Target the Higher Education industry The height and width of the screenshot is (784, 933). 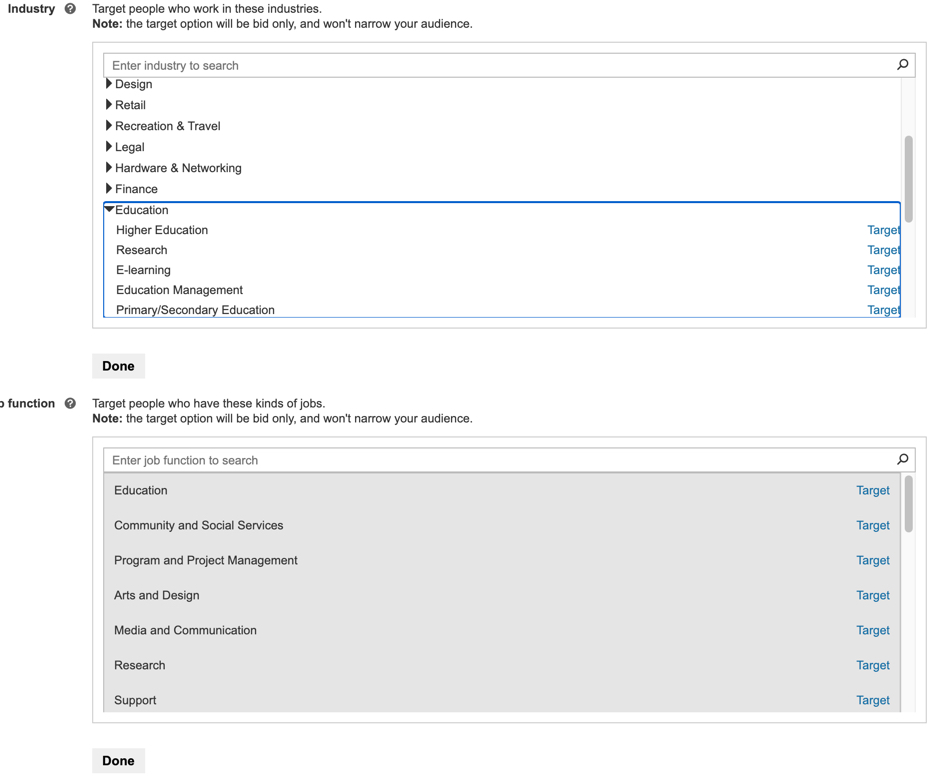pos(883,230)
